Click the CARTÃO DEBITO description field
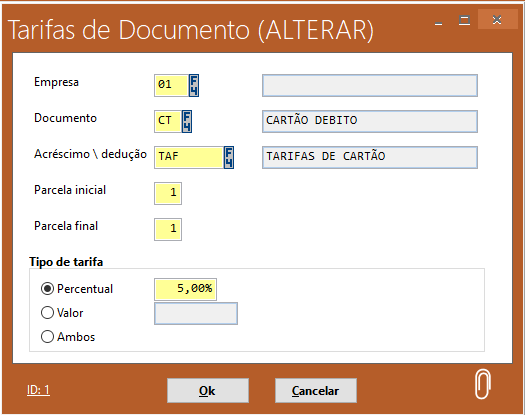525x415 pixels. 370,121
